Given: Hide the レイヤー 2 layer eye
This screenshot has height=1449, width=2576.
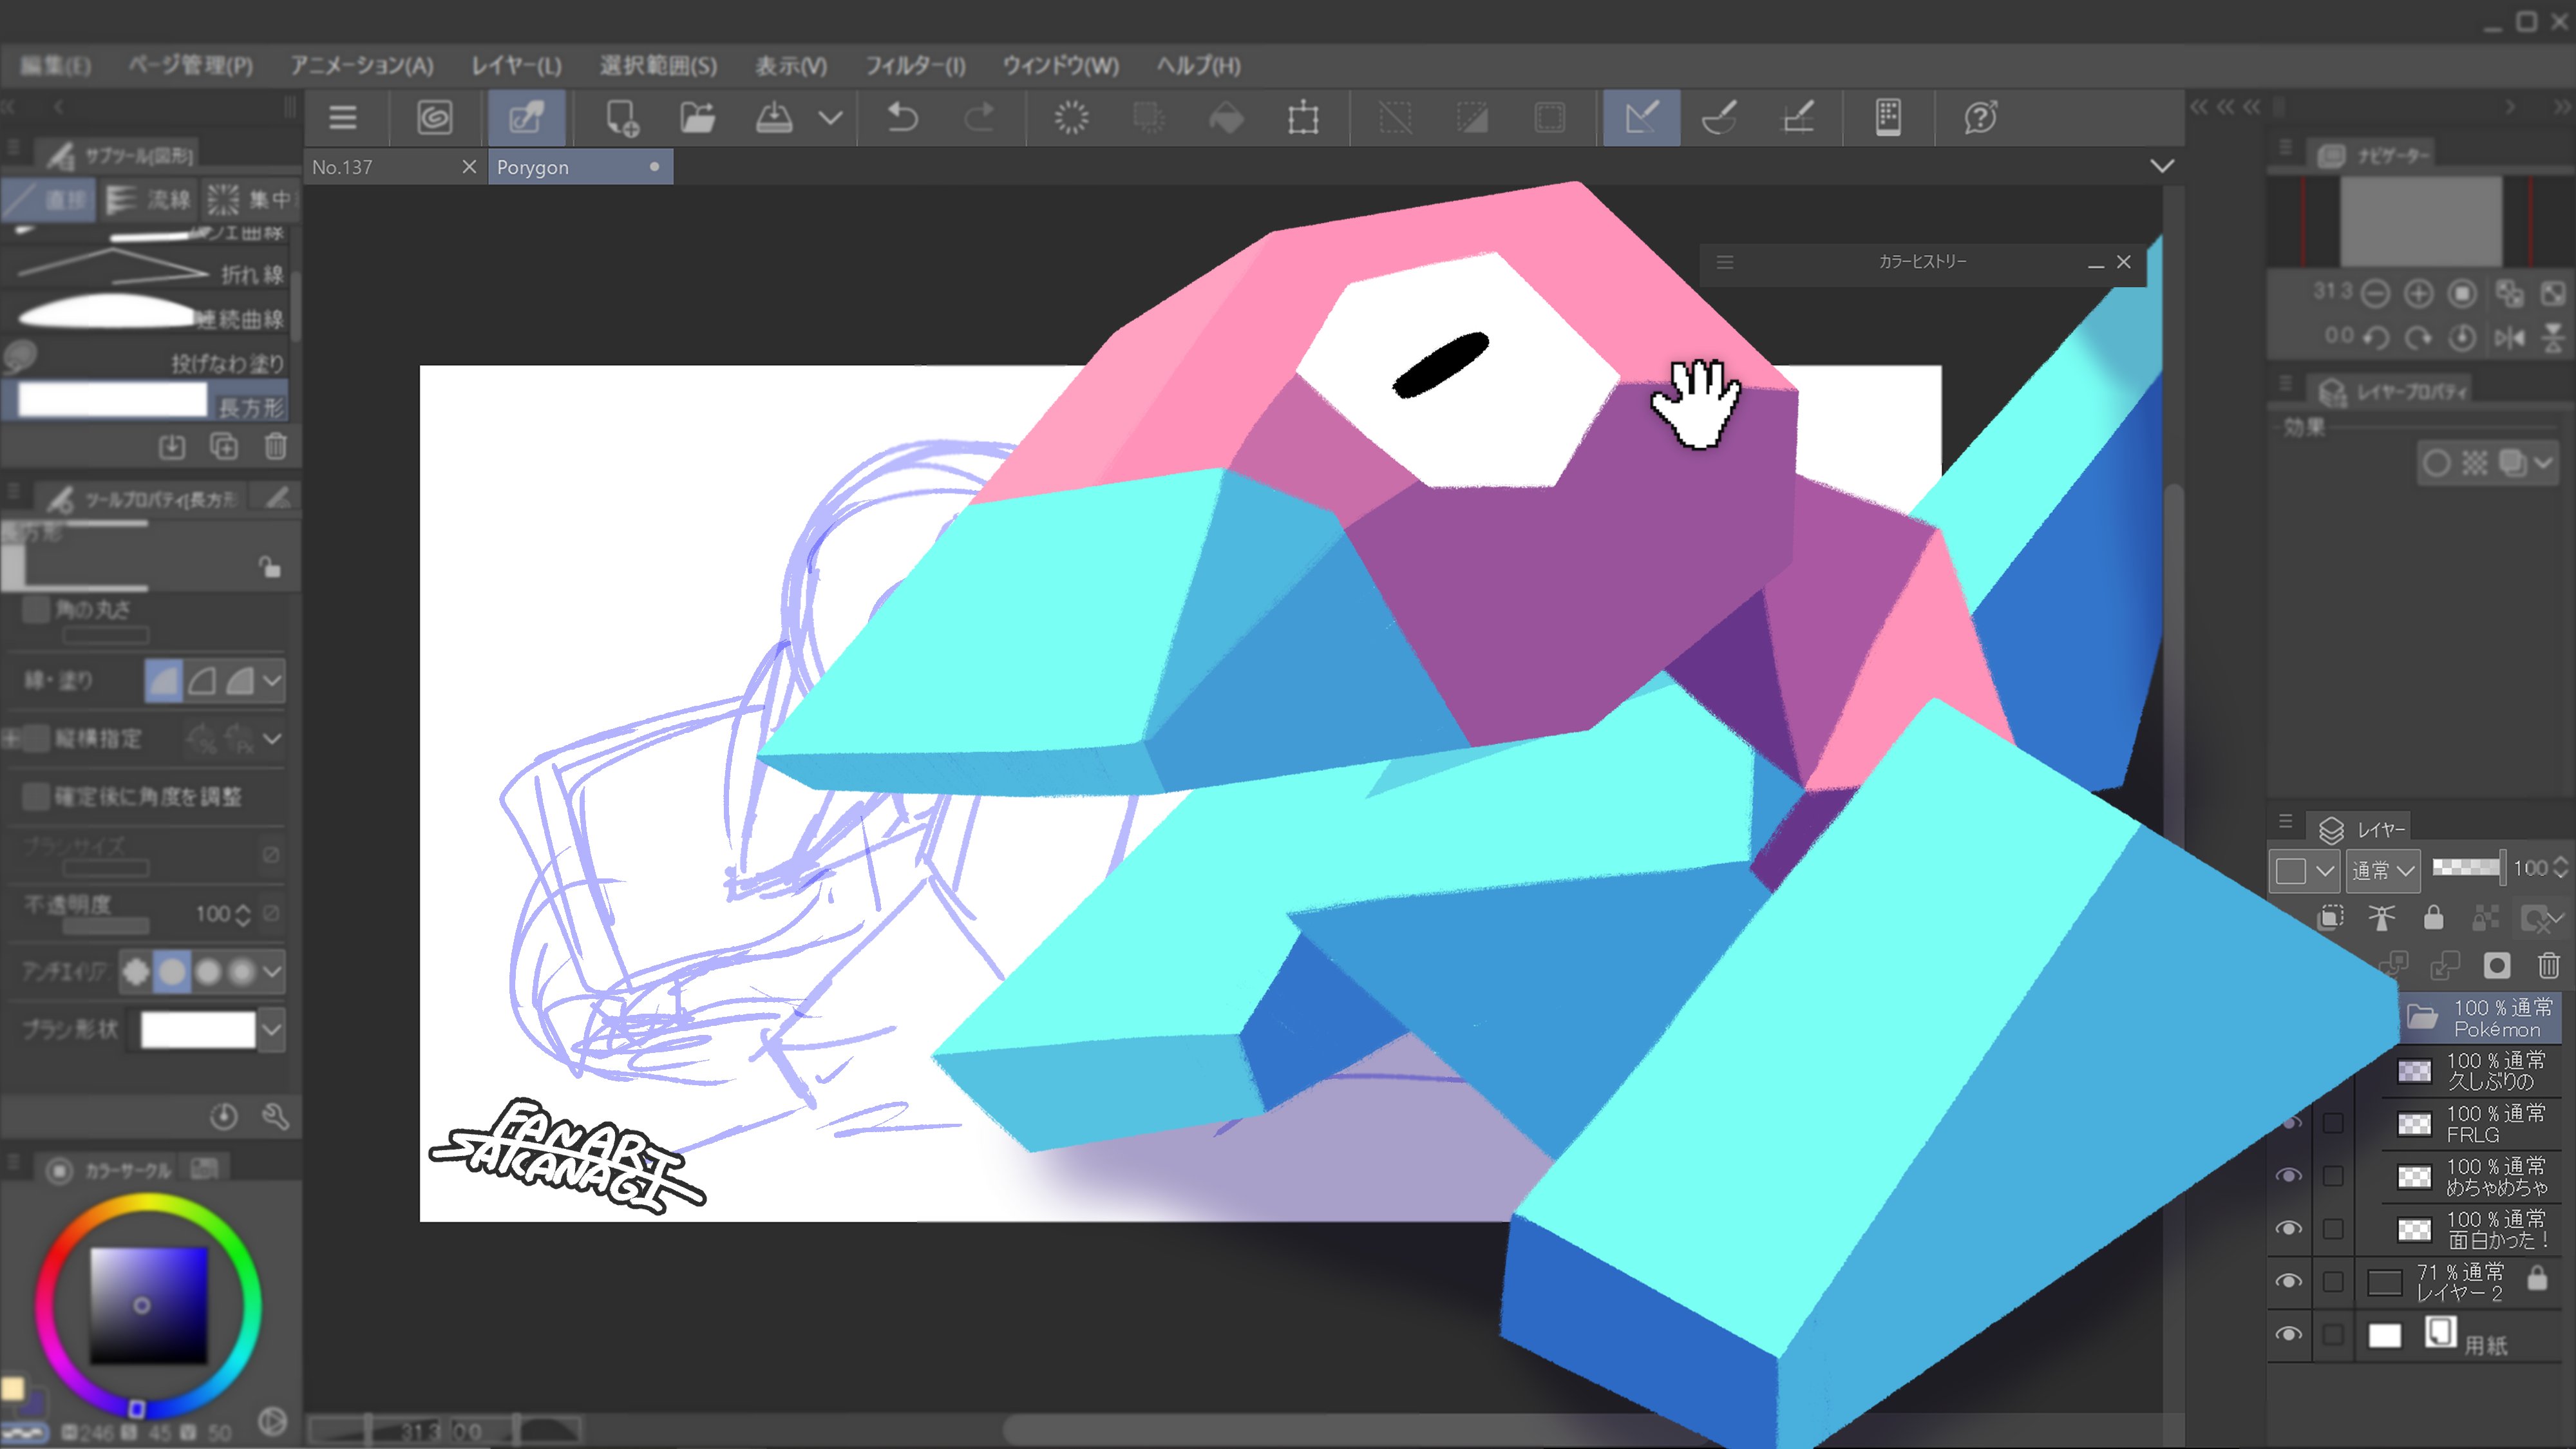Looking at the screenshot, I should click(2288, 1281).
